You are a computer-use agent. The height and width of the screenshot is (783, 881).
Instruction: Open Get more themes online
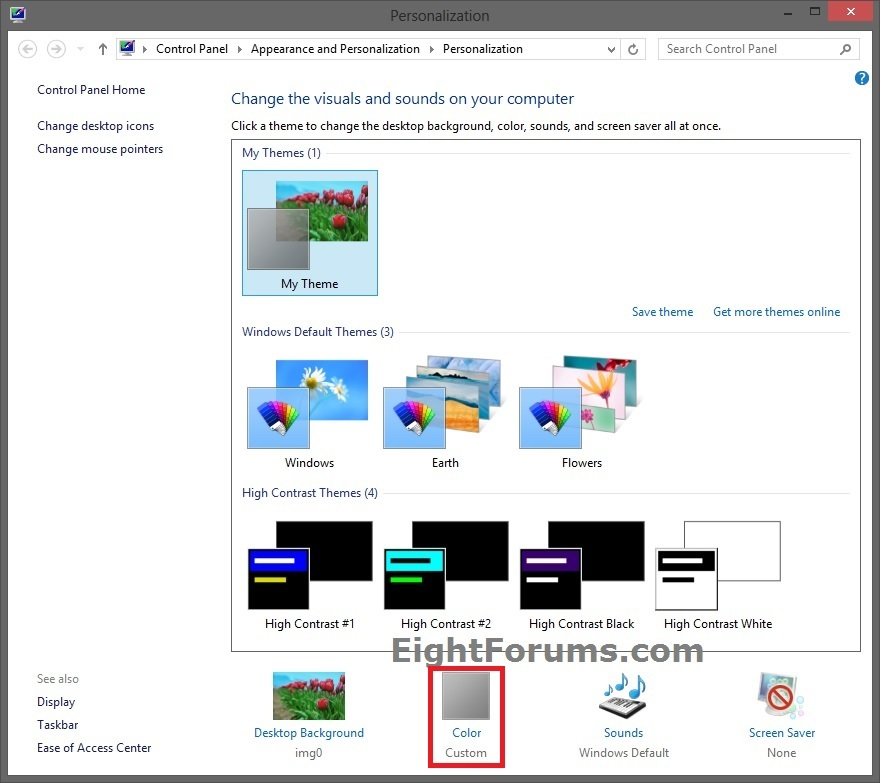[x=776, y=311]
